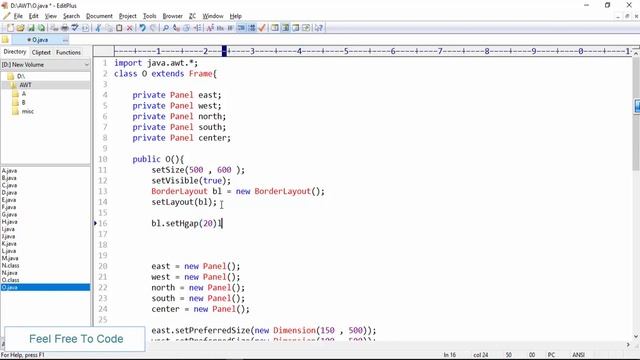This screenshot has height=360, width=640.
Task: Click the scroll down arrow of editor scrollbar
Action: 636,336
